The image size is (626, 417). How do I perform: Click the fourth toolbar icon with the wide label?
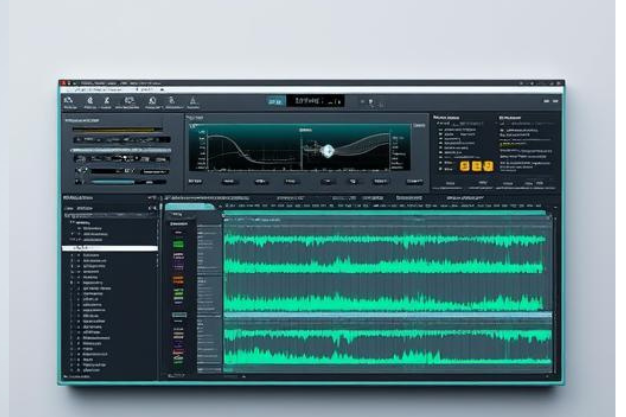[x=129, y=100]
